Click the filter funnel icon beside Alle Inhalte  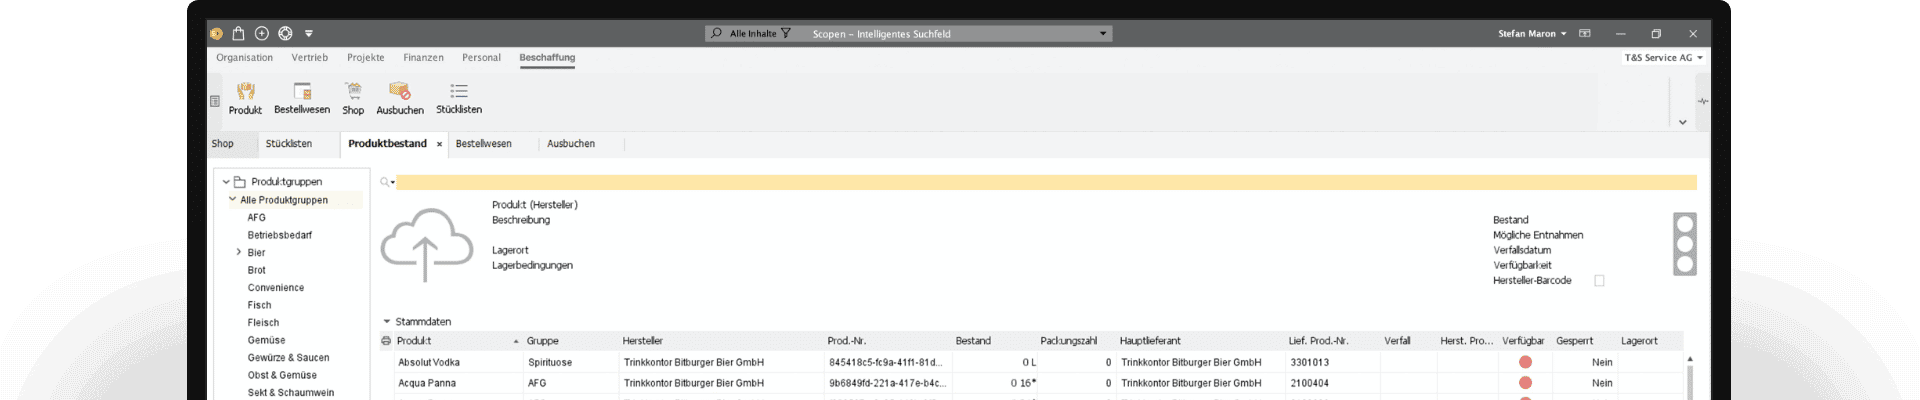pos(786,33)
